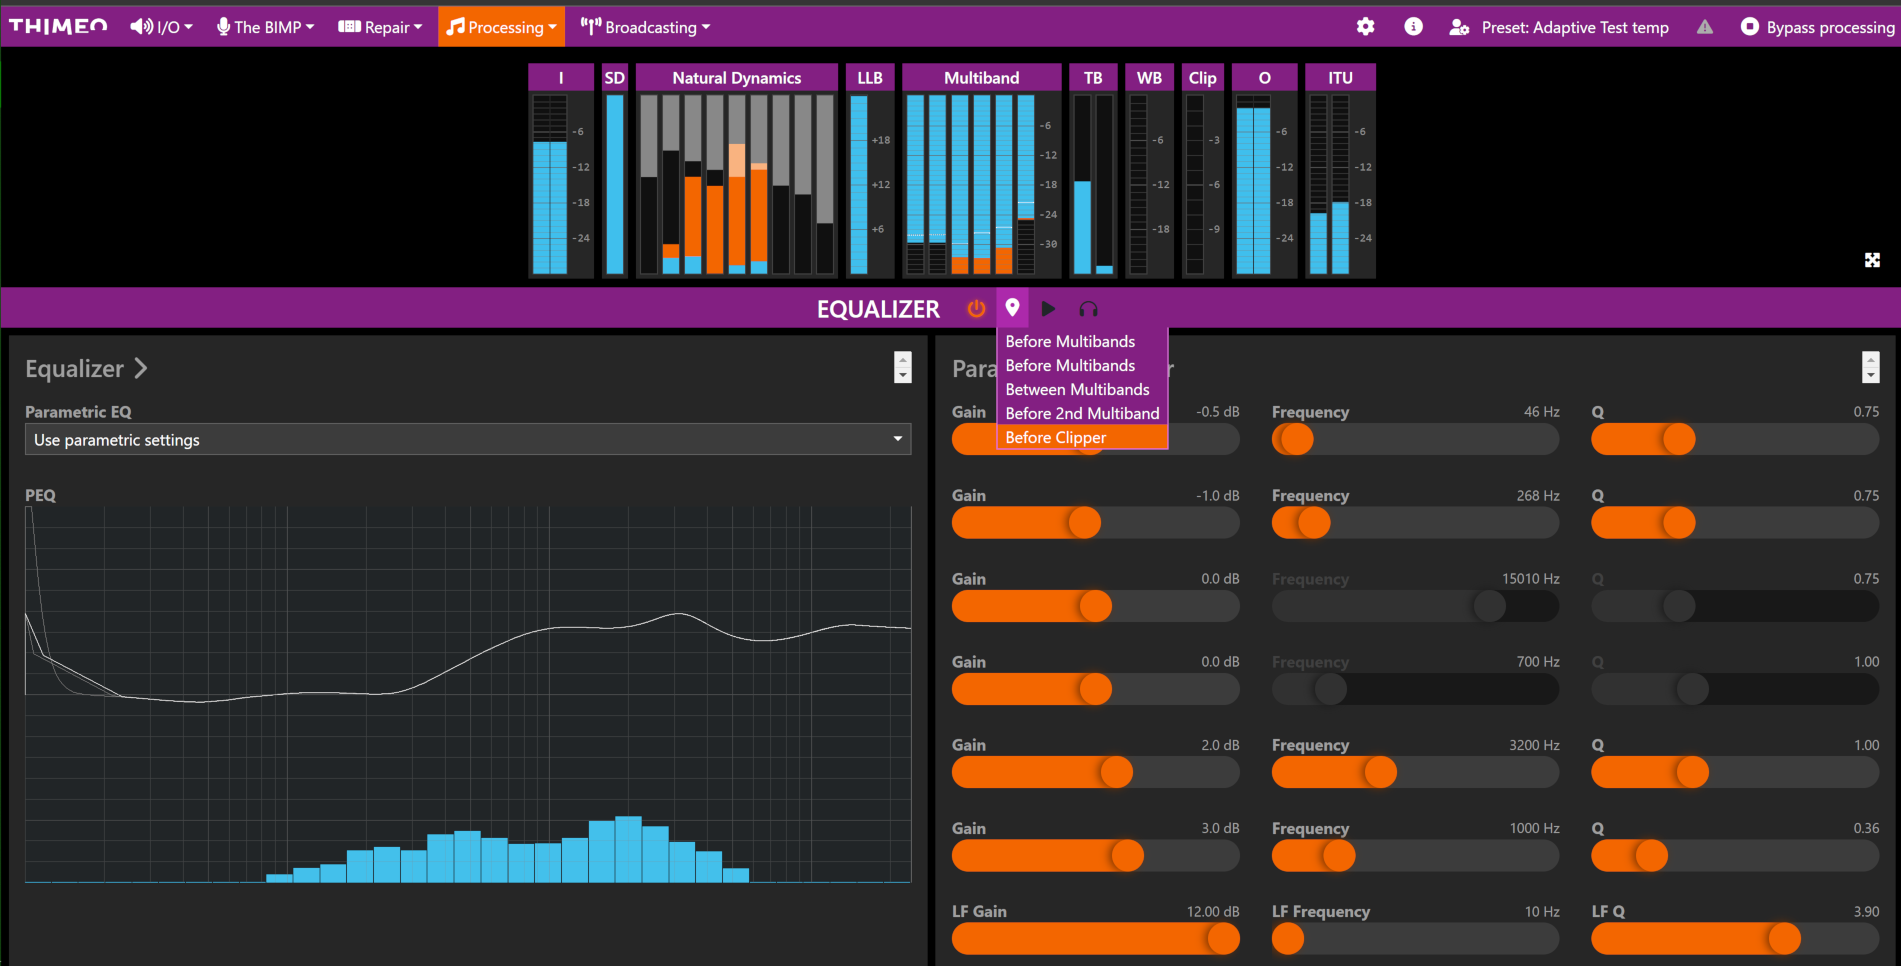This screenshot has width=1901, height=966.
Task: Click the LF Gain slider handle
Action: click(x=1222, y=939)
